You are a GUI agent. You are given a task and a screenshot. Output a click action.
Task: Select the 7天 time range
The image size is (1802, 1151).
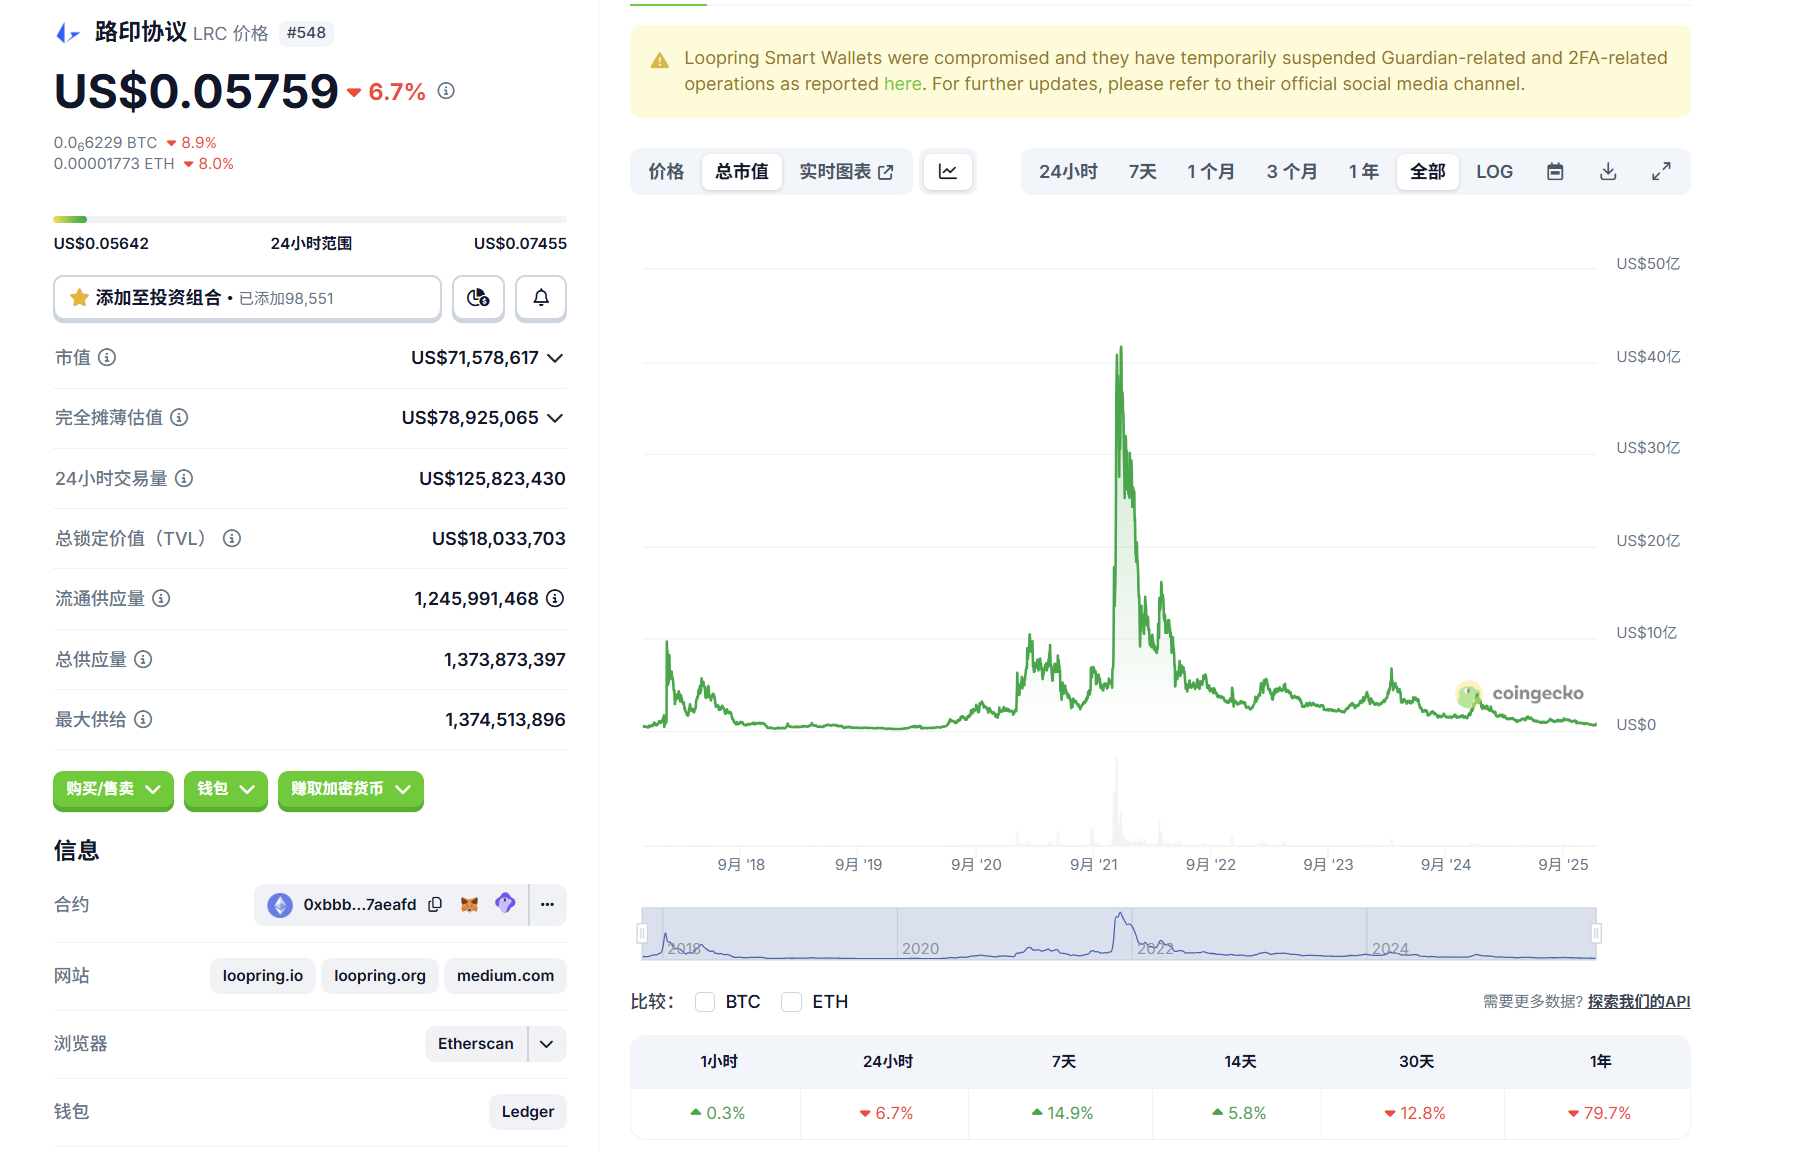pos(1142,172)
